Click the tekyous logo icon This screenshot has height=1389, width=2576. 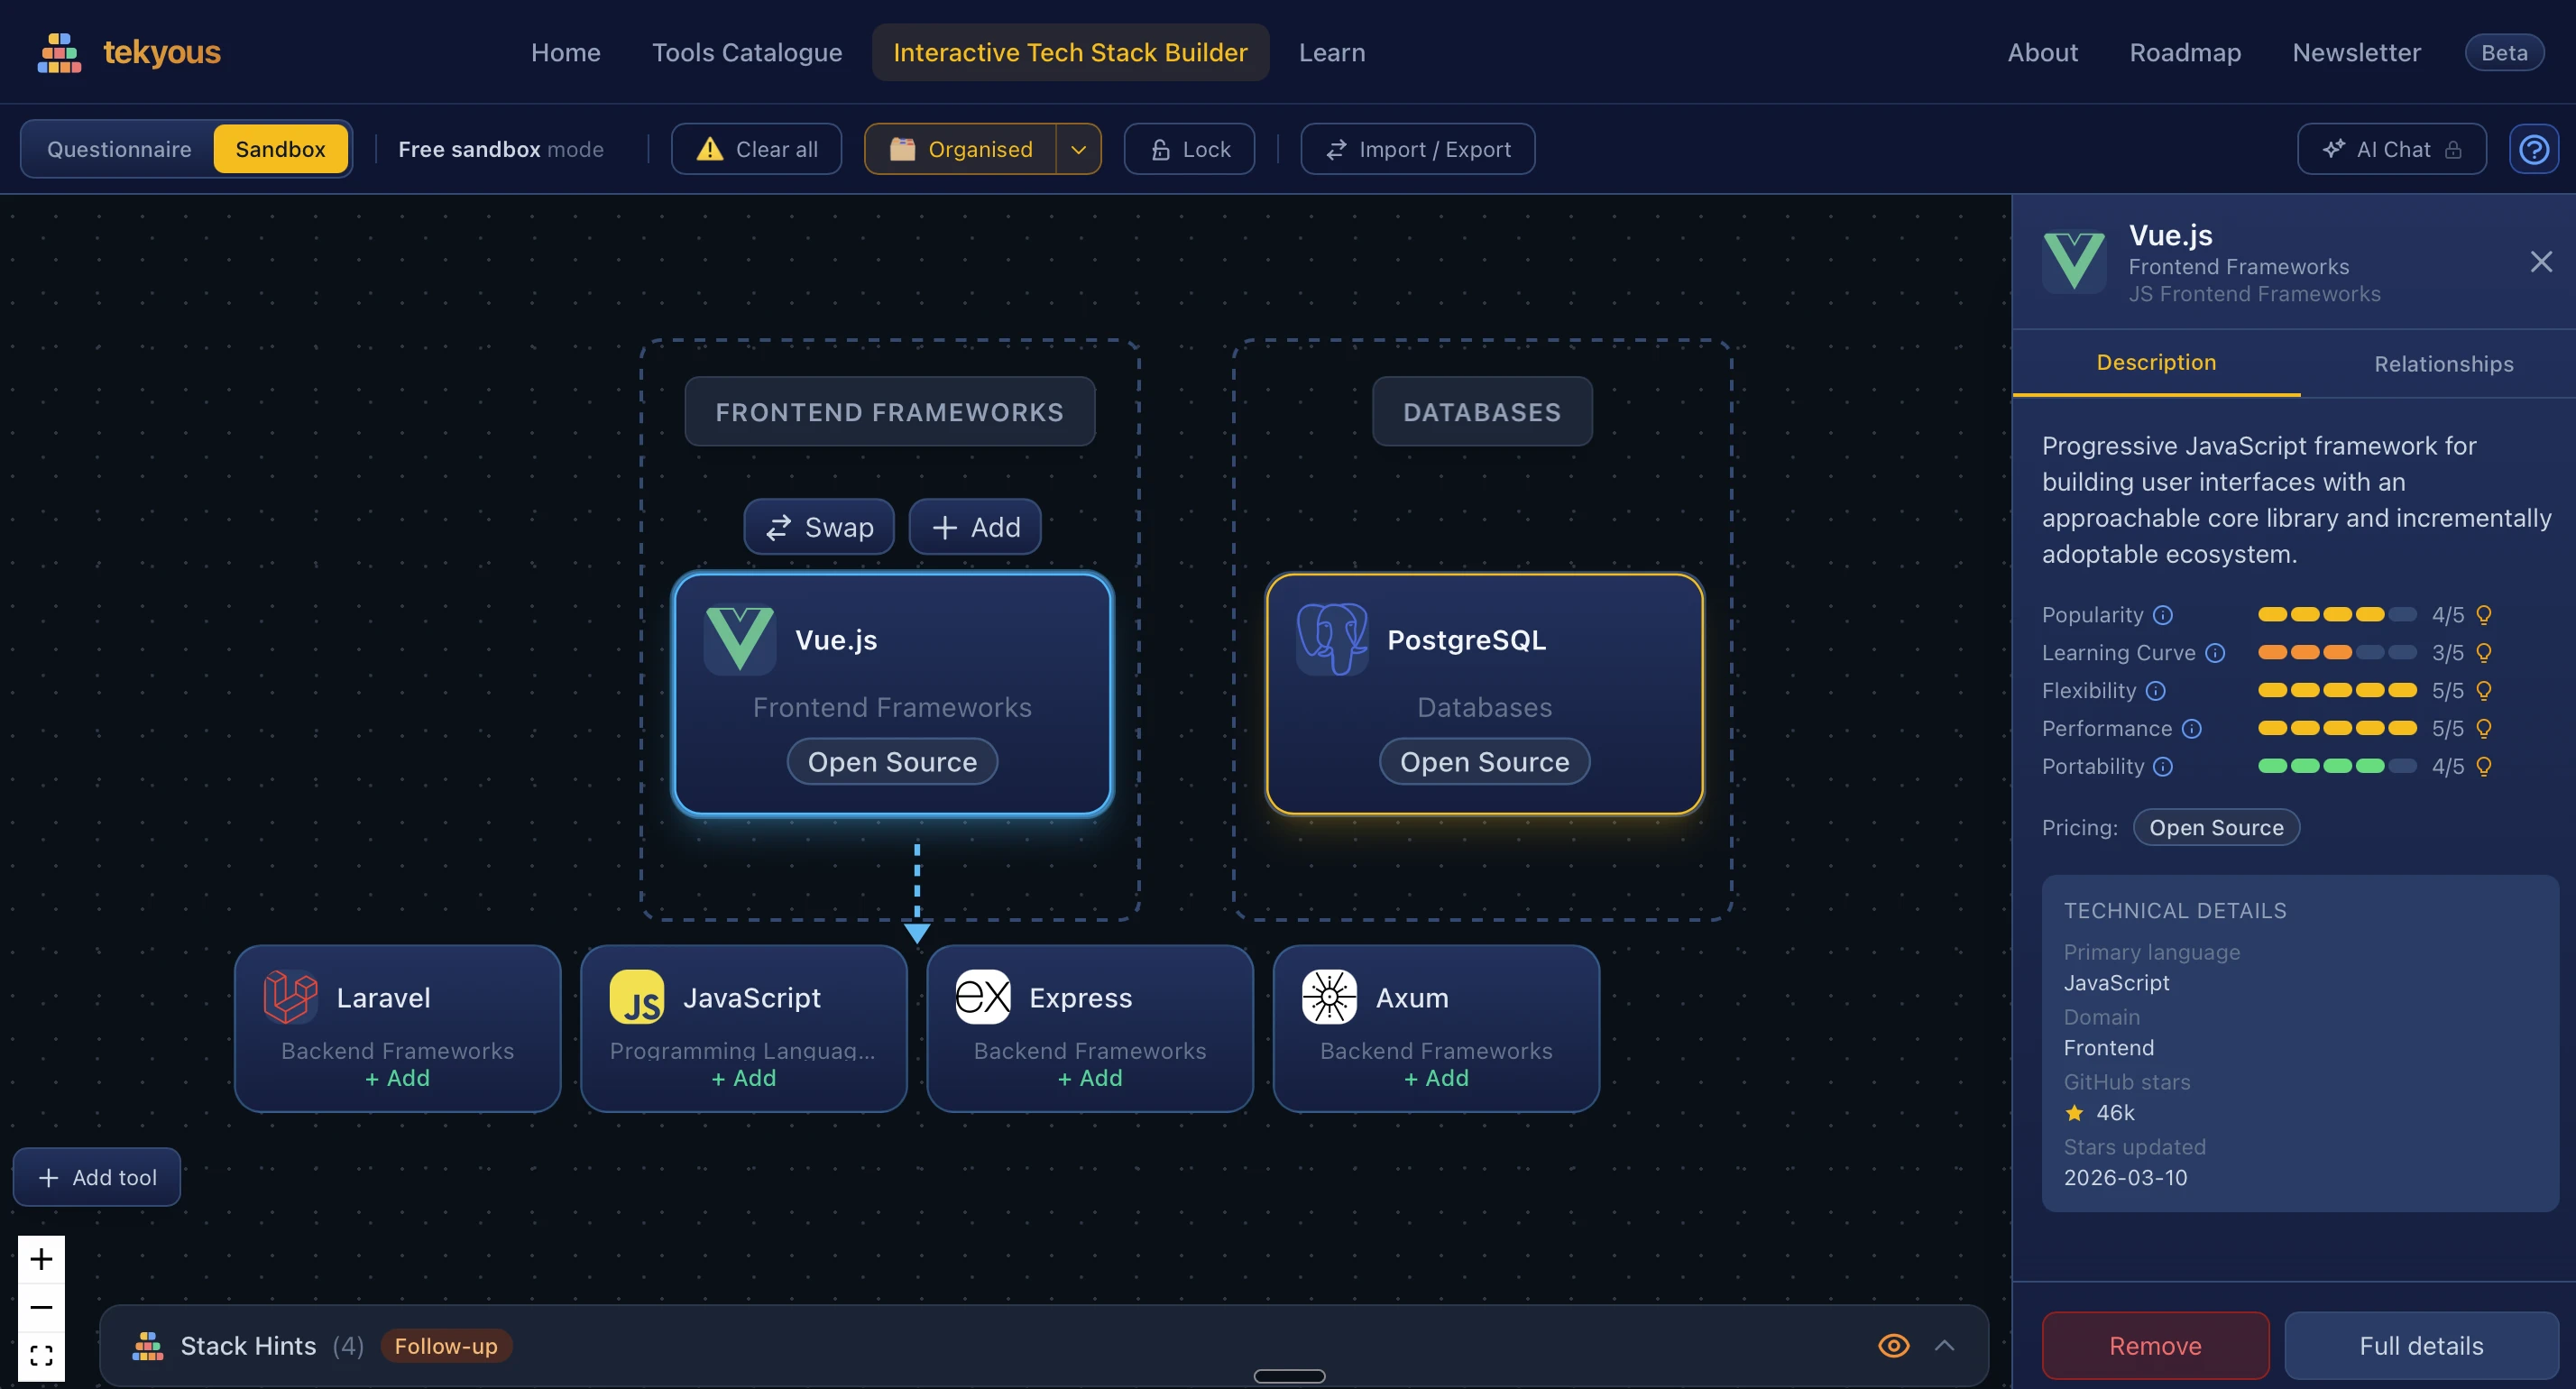point(59,52)
